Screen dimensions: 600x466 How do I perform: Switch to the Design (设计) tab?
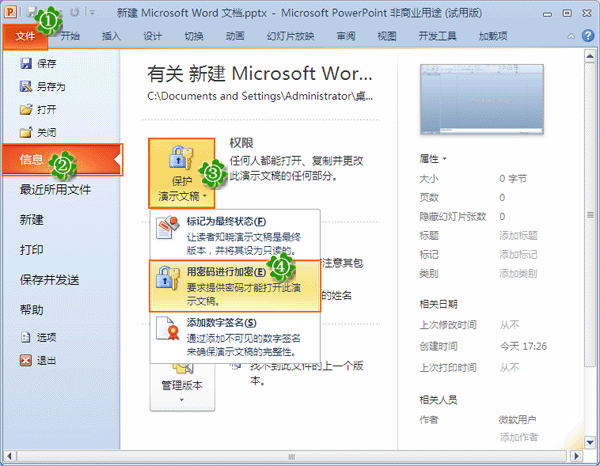coord(153,36)
